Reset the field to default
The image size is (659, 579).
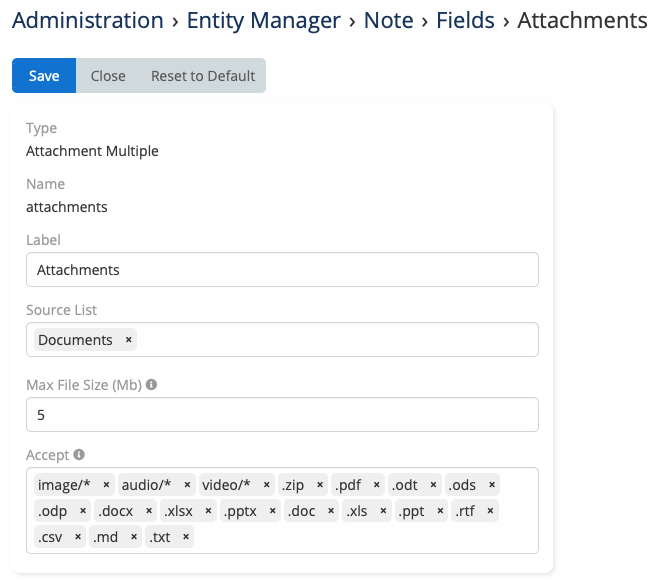(203, 76)
